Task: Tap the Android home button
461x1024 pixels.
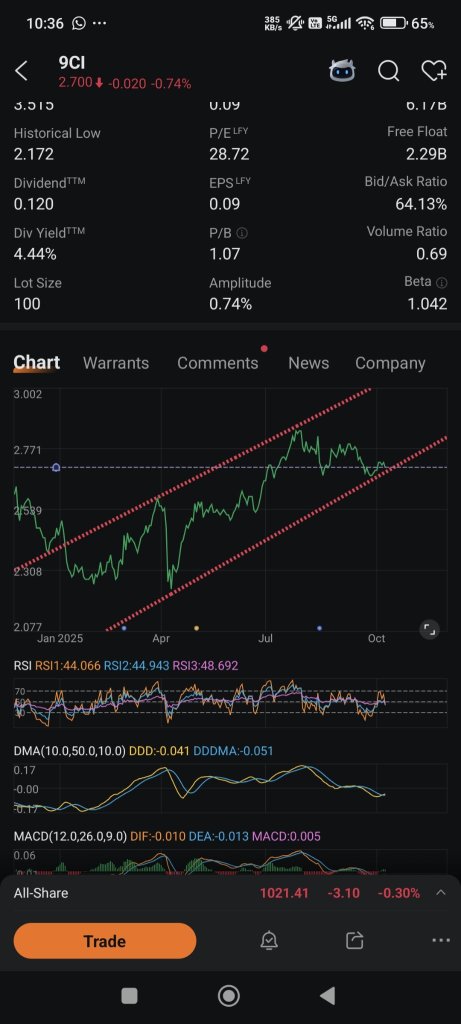Action: (x=229, y=996)
